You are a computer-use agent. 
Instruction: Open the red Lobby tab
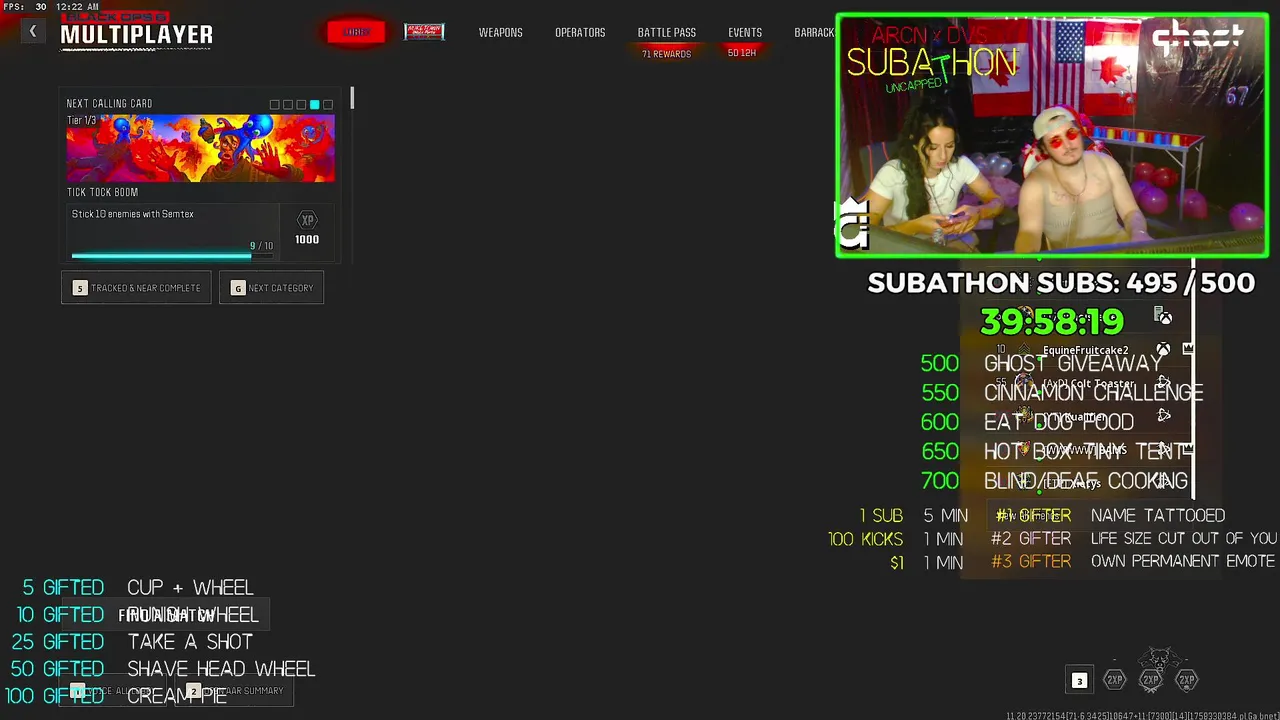tap(356, 32)
